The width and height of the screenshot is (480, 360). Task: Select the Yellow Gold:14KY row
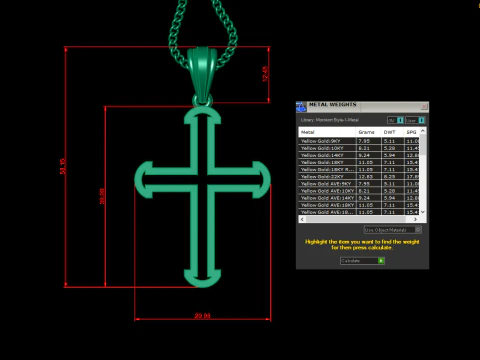359,155
